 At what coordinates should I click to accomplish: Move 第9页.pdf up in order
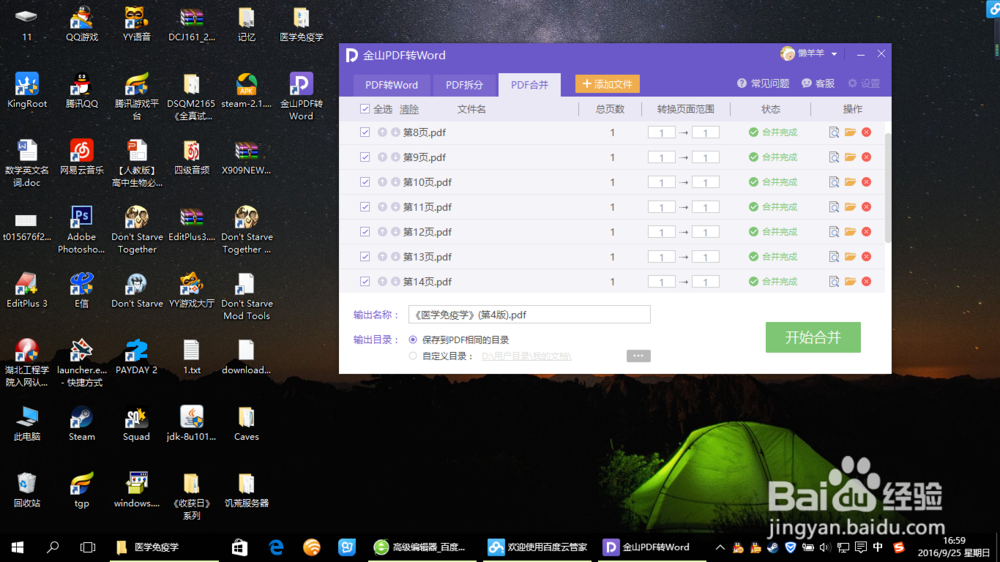pos(382,157)
